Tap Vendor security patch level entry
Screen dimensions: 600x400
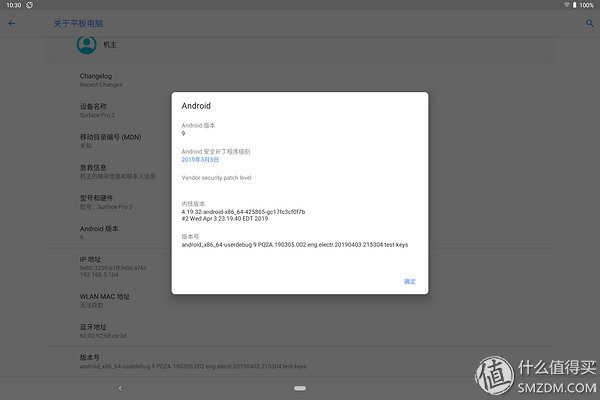tap(217, 178)
